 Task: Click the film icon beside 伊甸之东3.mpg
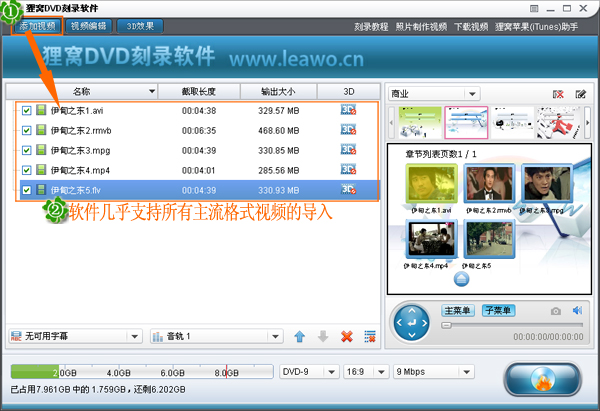(41, 150)
